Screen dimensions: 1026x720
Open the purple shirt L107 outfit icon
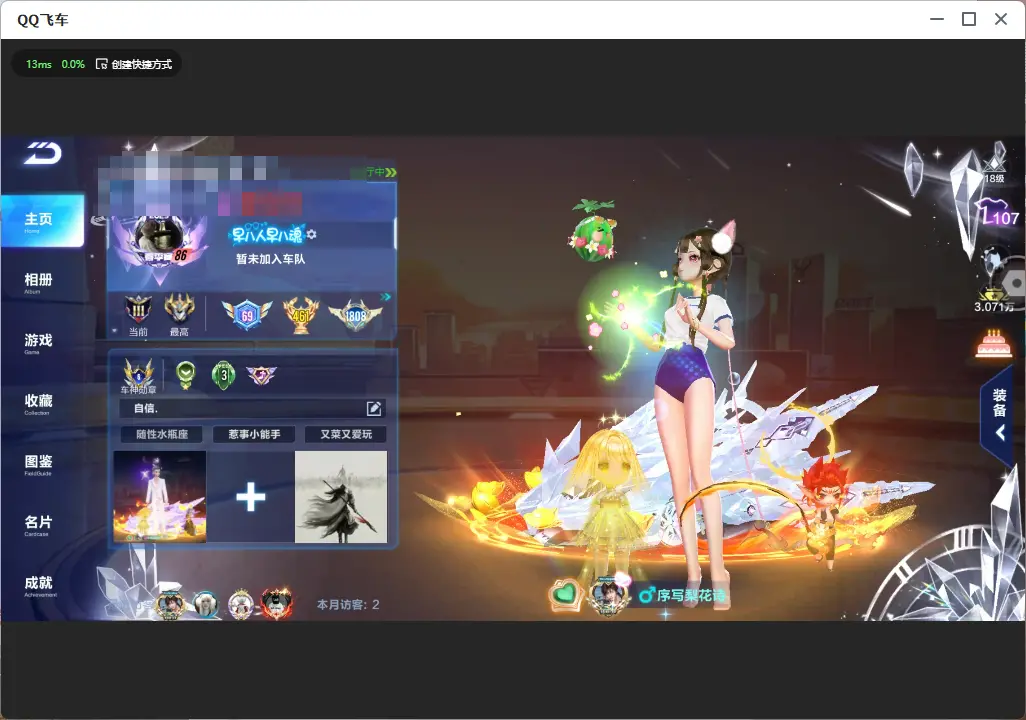point(998,213)
